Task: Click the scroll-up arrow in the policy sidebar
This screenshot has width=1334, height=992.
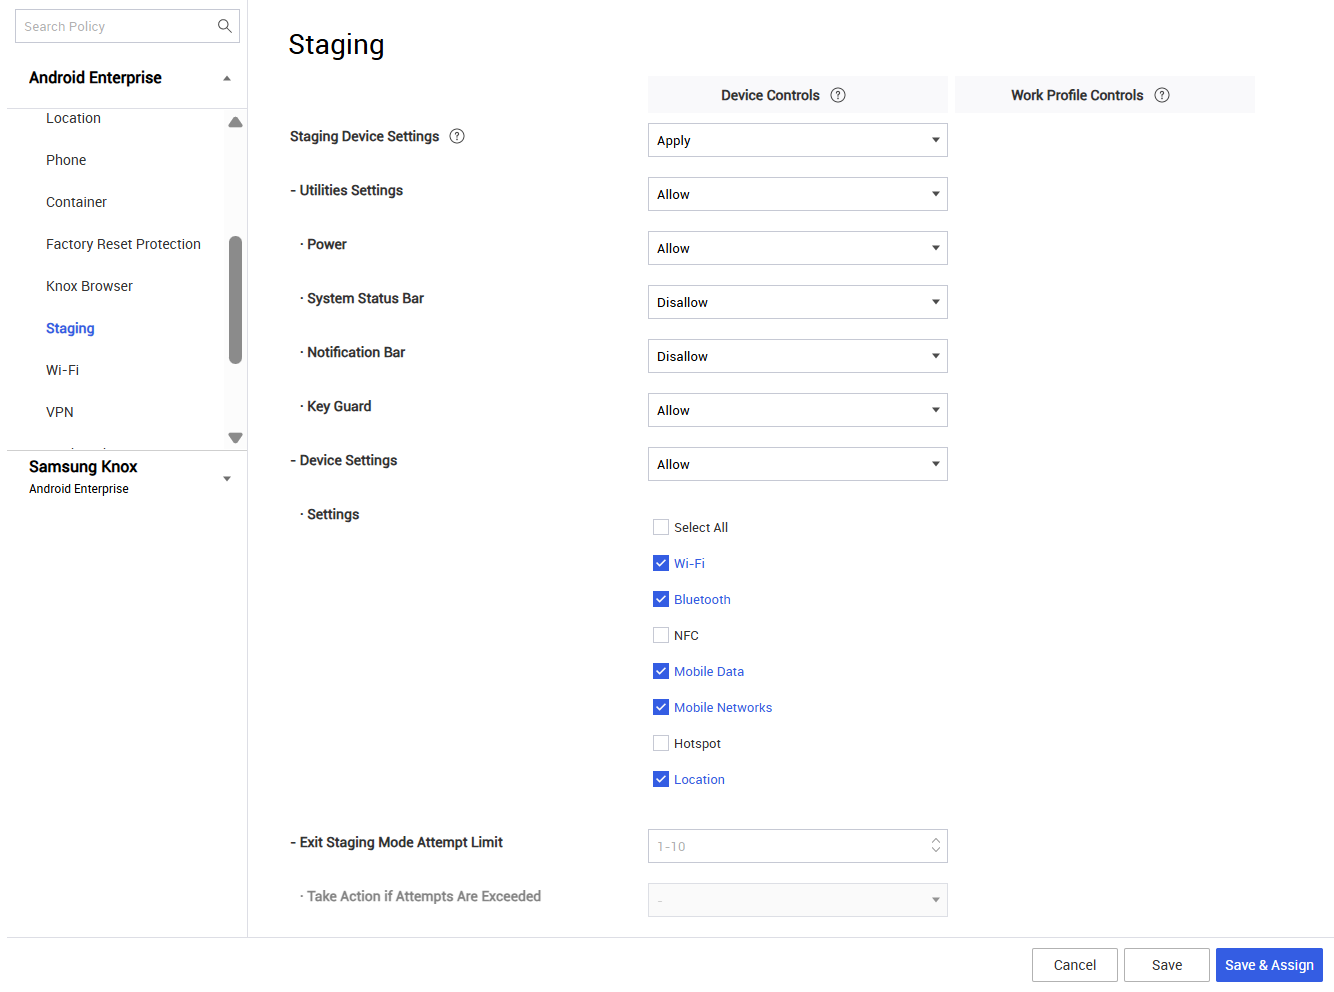Action: pos(235,120)
